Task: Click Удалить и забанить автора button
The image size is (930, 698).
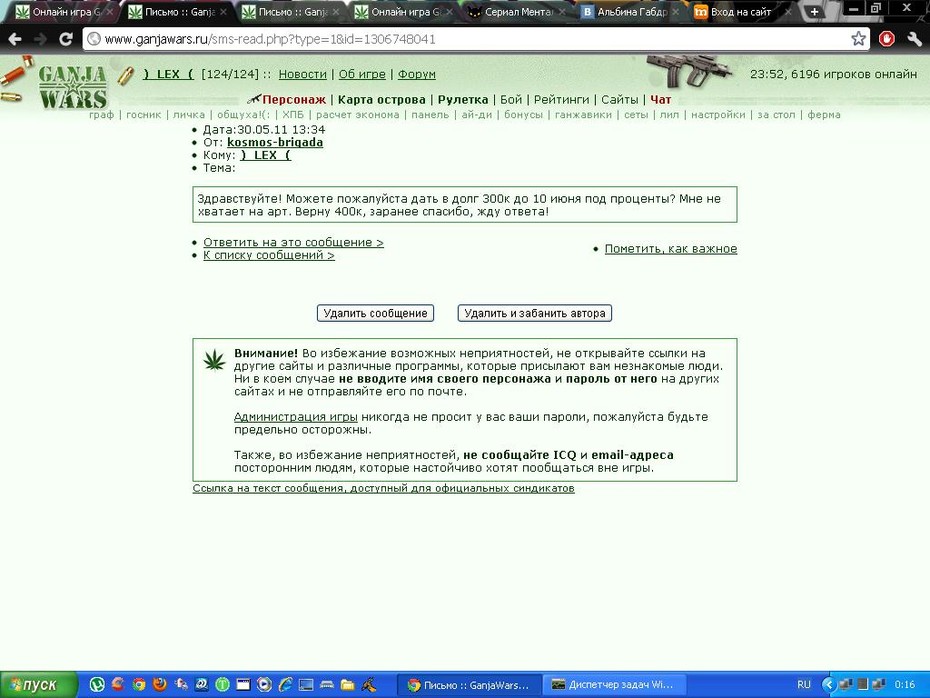Action: [534, 313]
